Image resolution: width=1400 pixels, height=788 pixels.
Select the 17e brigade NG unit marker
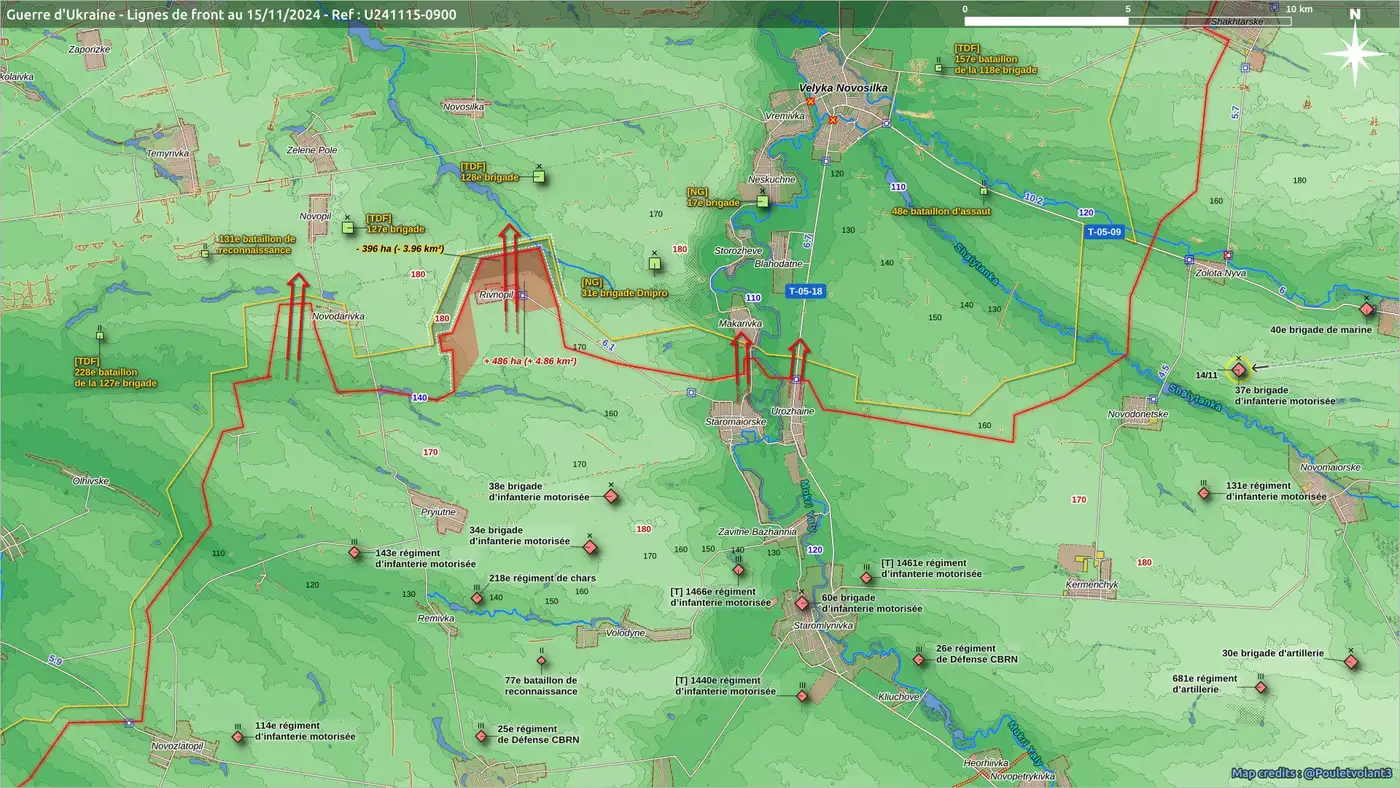tap(762, 201)
